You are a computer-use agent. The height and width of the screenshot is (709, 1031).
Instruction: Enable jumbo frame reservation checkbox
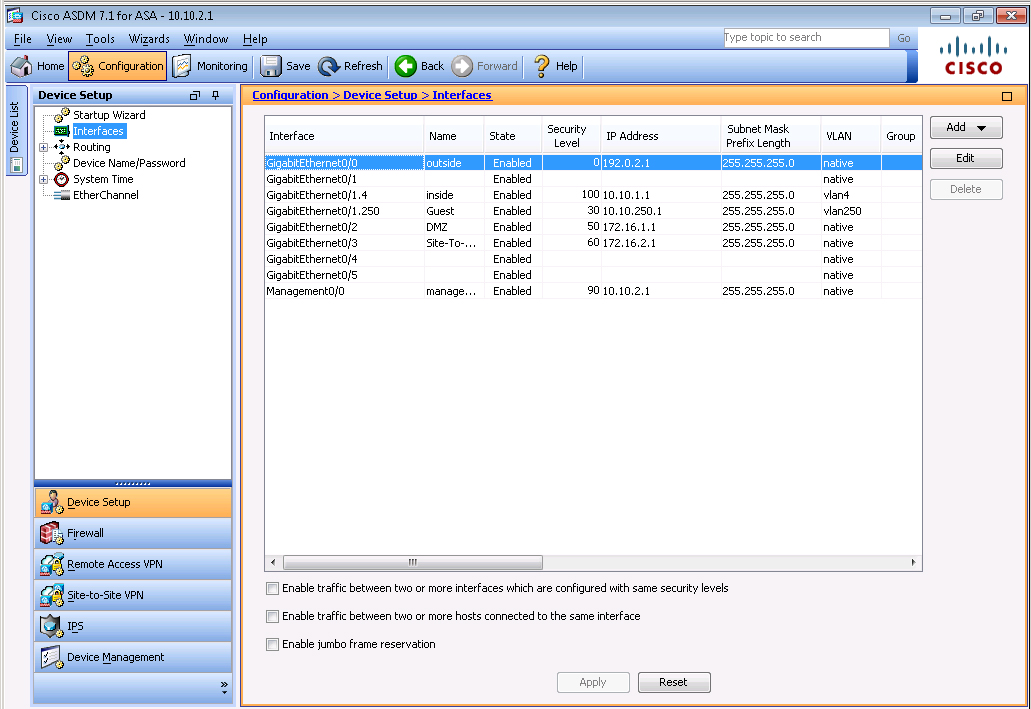click(x=272, y=645)
